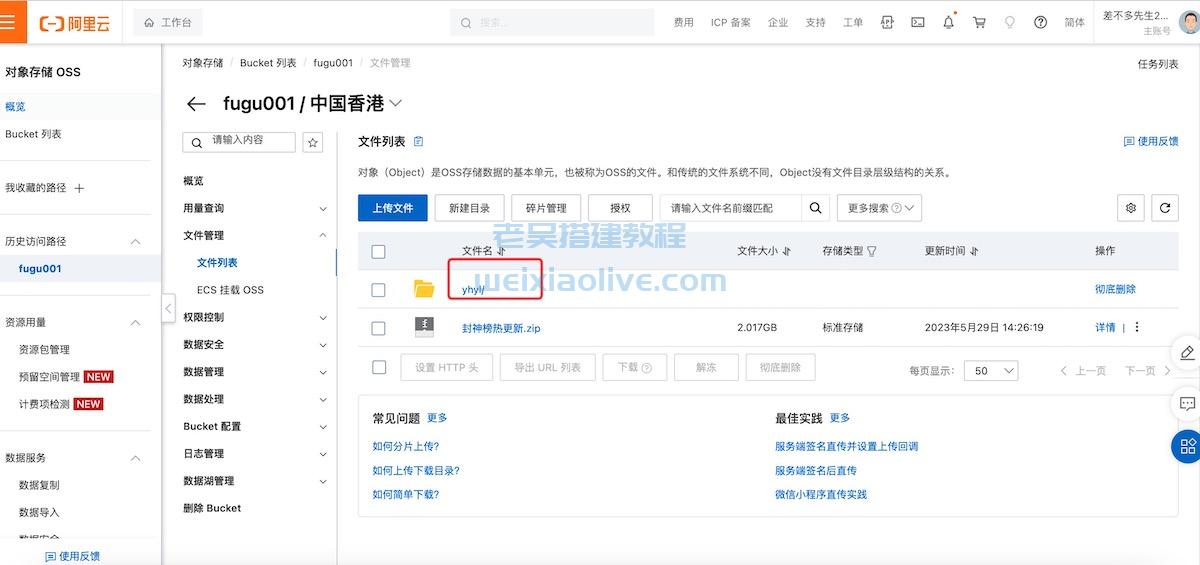This screenshot has width=1200, height=565.
Task: Select all files header checkbox
Action: (378, 251)
